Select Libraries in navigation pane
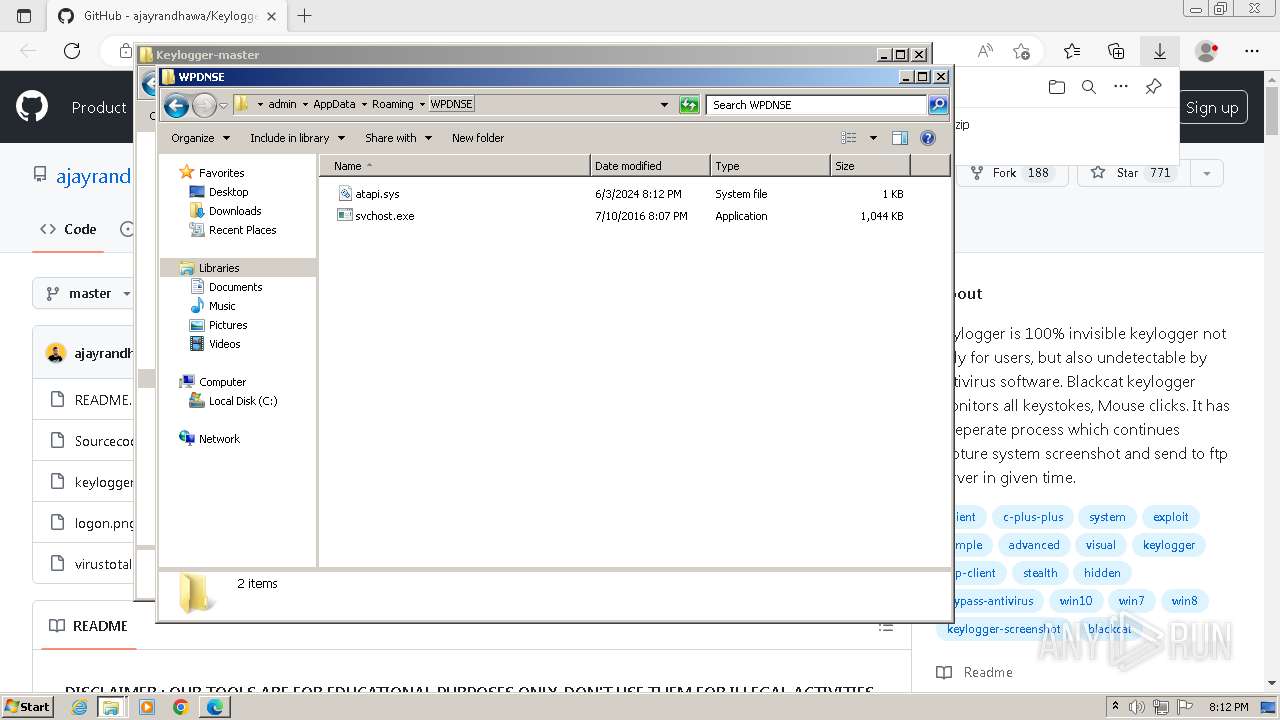Screen dimensions: 1280x720 point(219,268)
